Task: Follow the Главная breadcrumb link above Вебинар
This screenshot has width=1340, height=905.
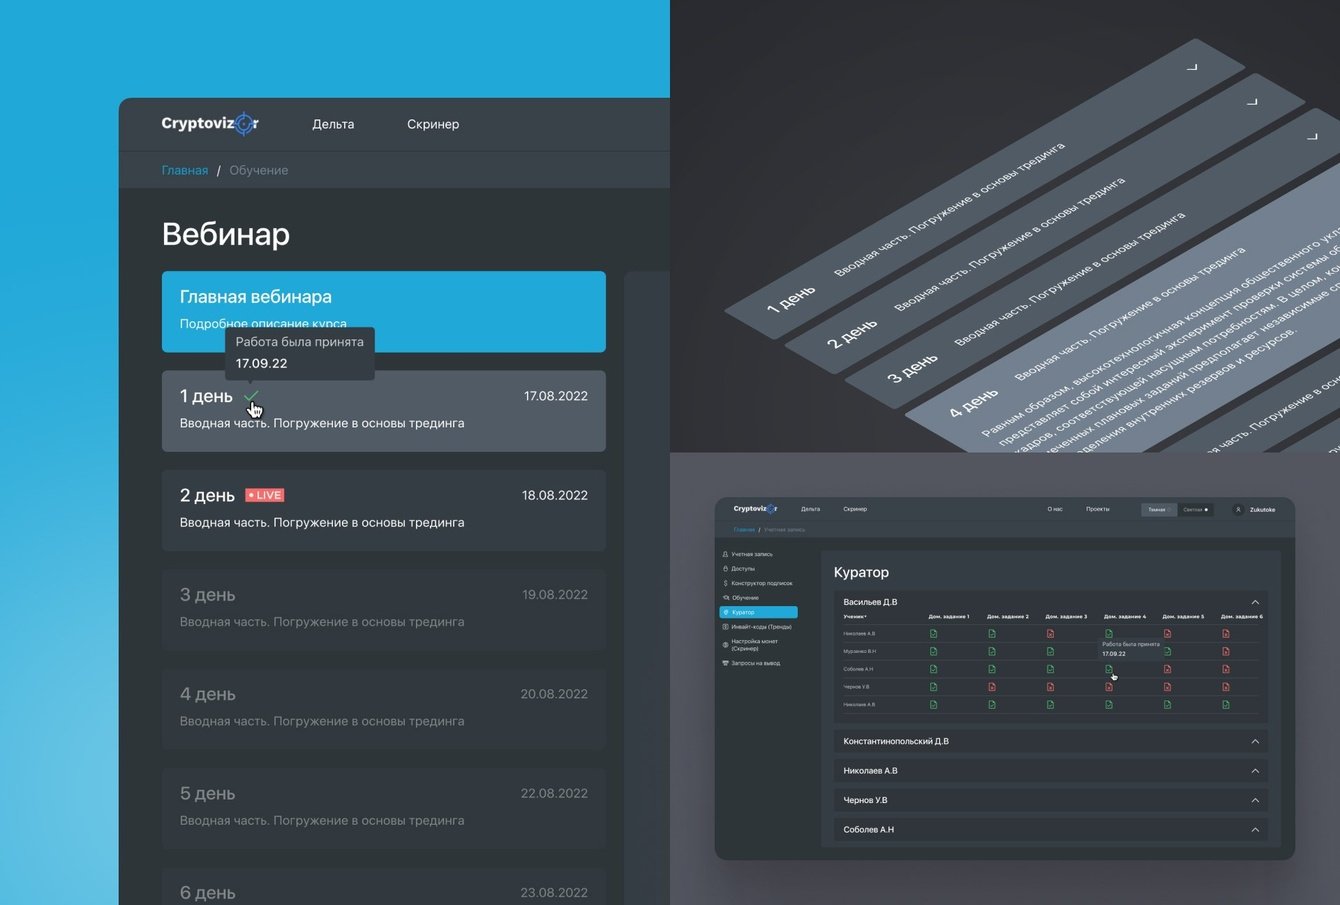Action: click(185, 170)
